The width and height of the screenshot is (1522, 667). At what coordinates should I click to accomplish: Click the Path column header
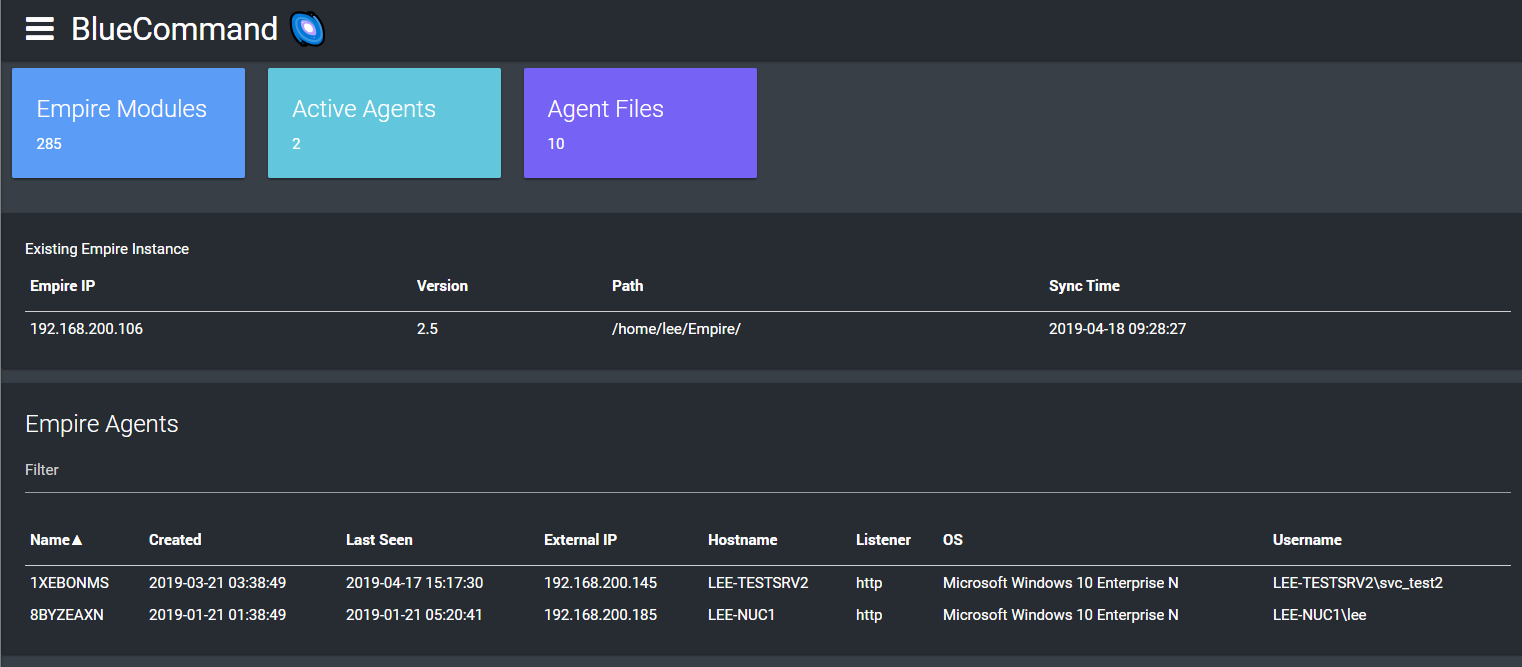(627, 286)
